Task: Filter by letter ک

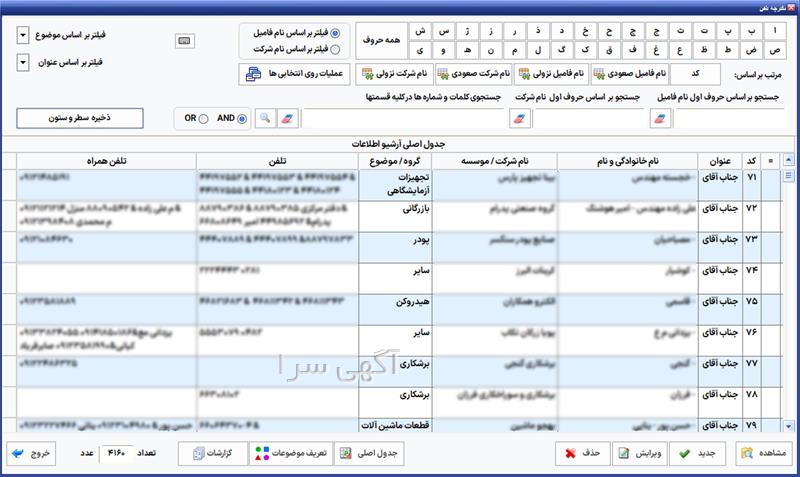Action: (x=586, y=50)
